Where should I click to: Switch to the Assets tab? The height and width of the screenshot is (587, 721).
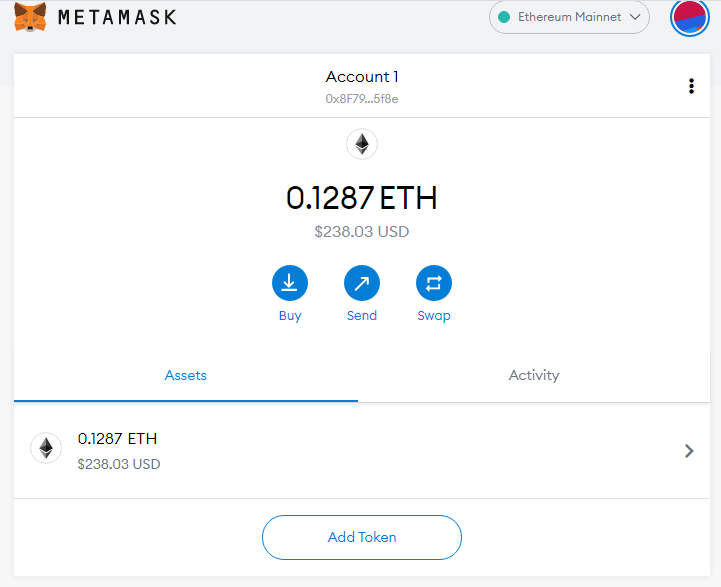click(186, 375)
